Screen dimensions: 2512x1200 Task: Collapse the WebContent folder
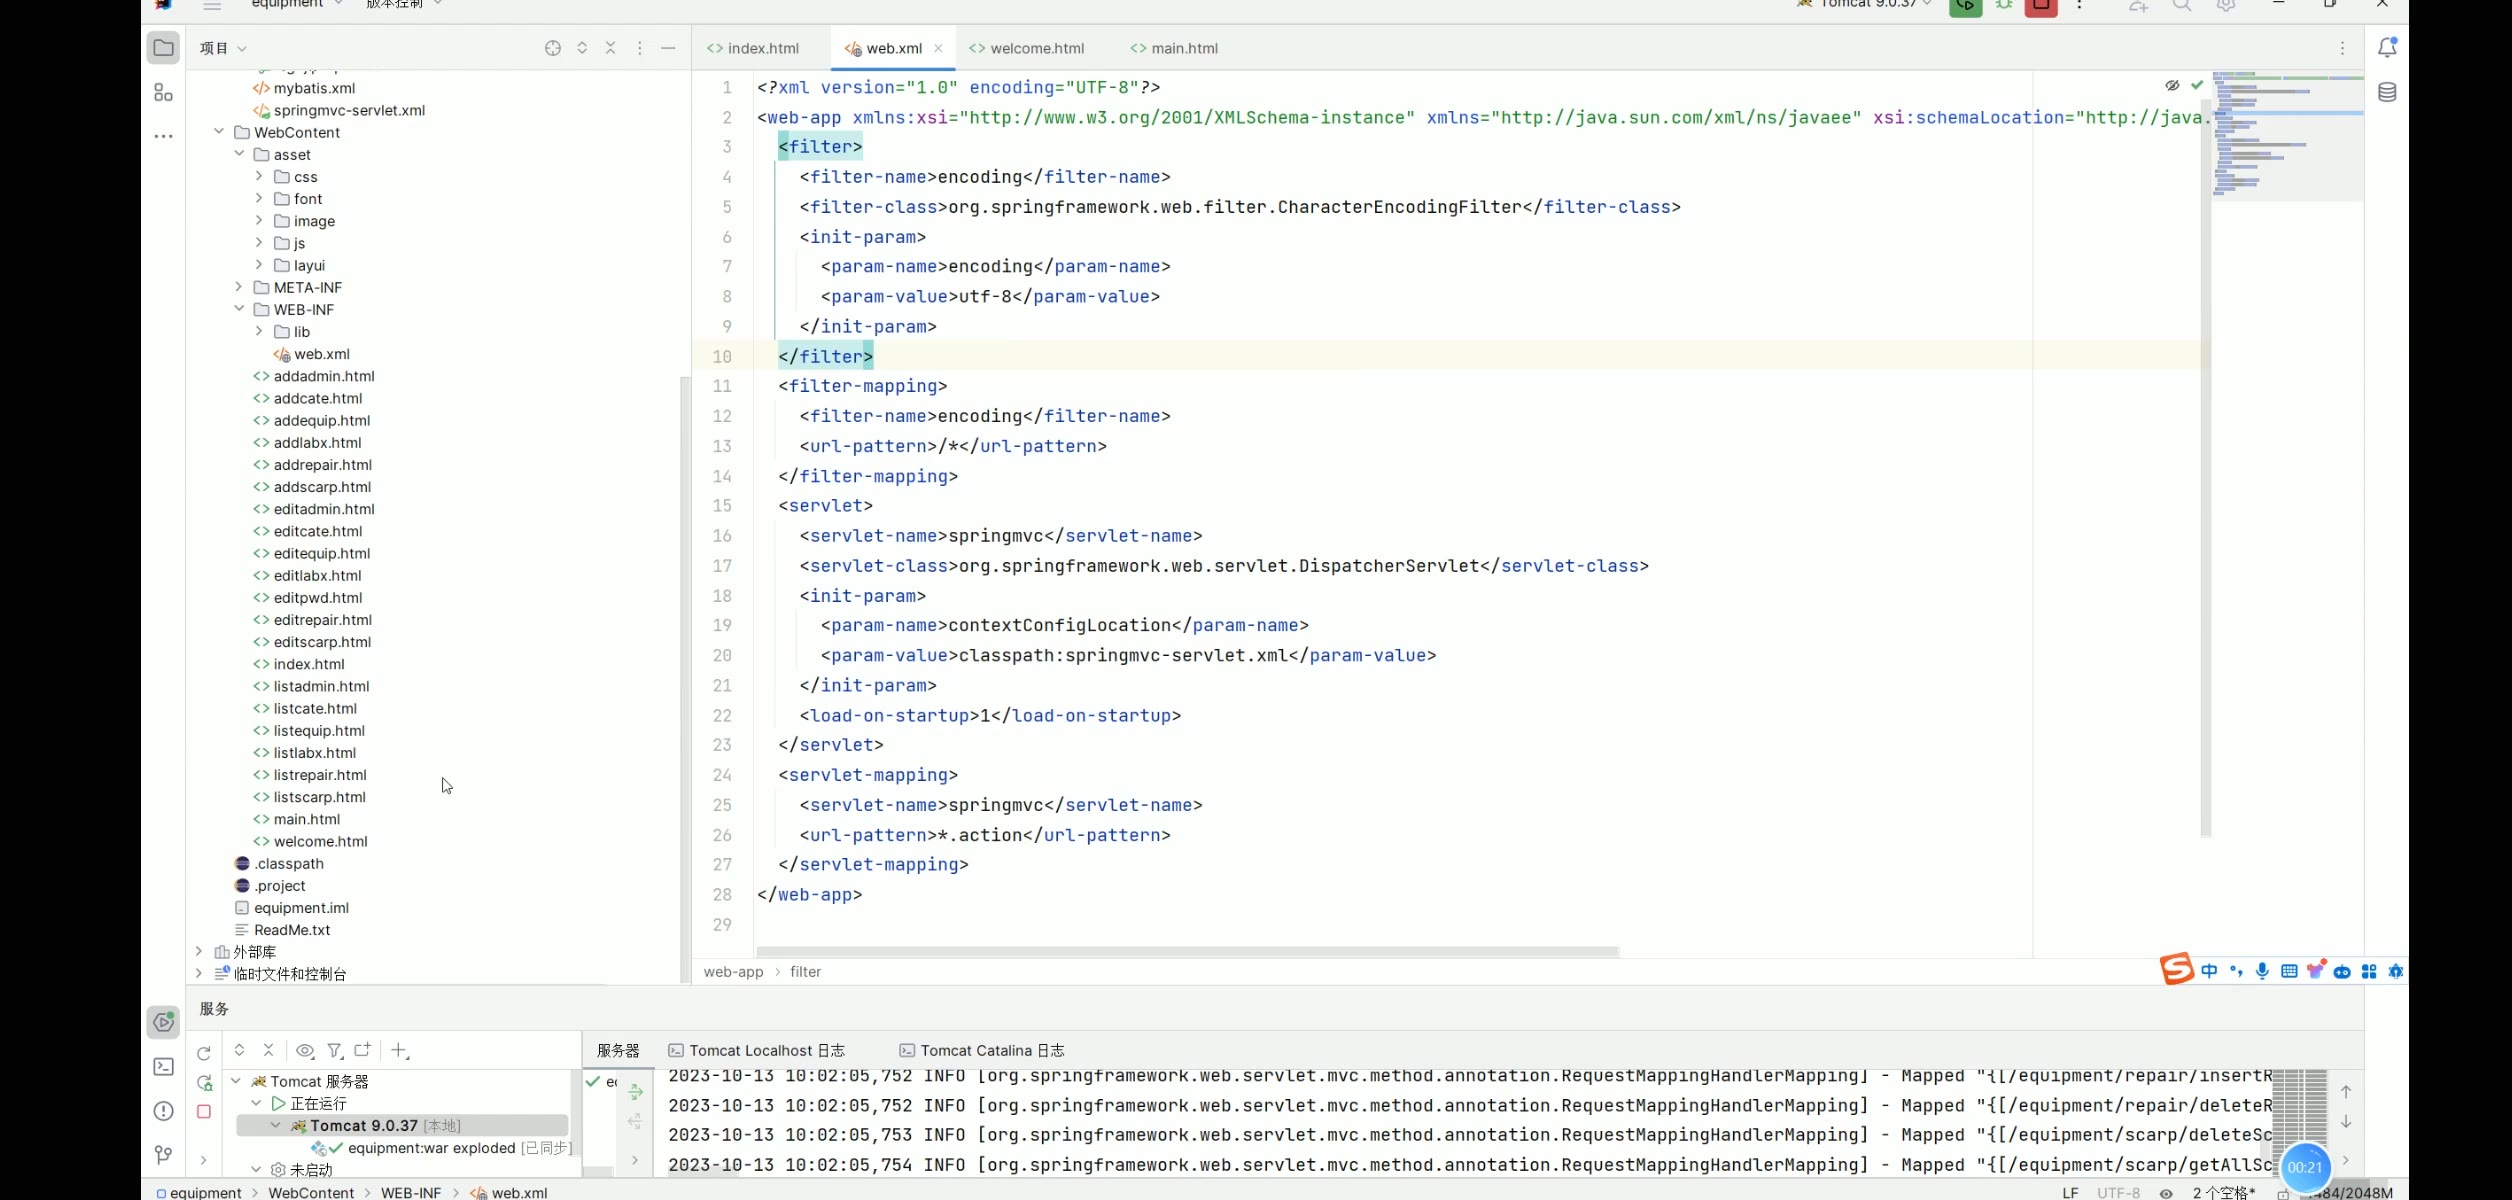tap(219, 132)
